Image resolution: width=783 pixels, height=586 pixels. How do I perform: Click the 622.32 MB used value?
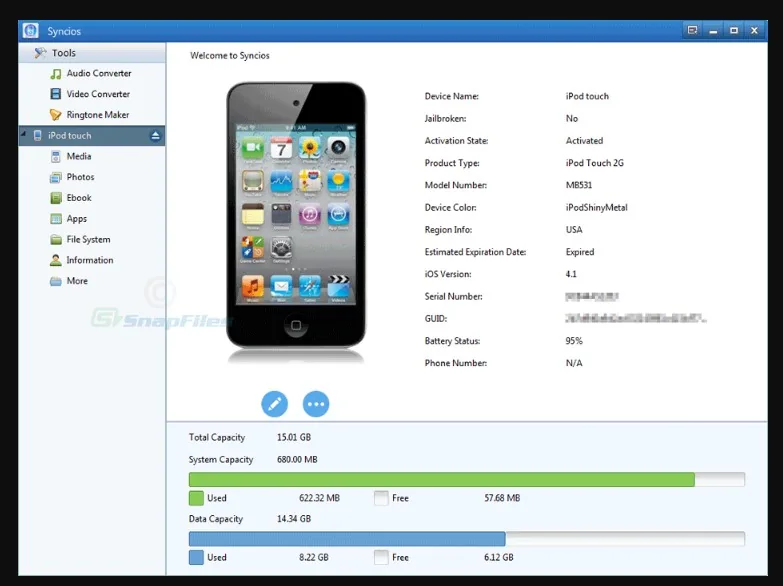pyautogui.click(x=320, y=498)
